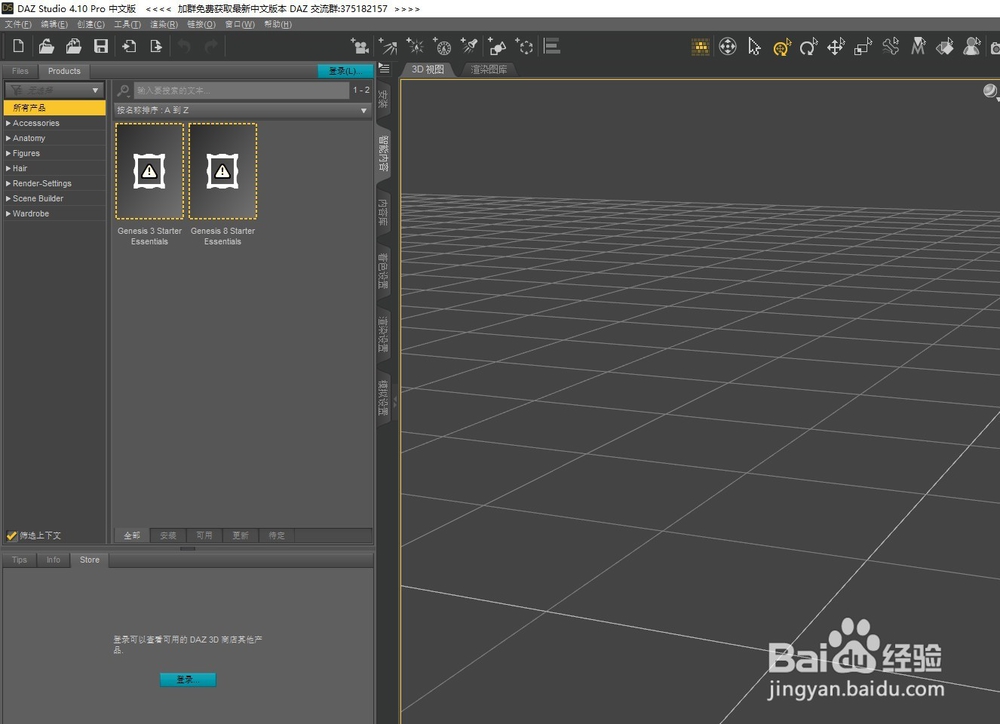Switch to the Files tab

[x=20, y=71]
